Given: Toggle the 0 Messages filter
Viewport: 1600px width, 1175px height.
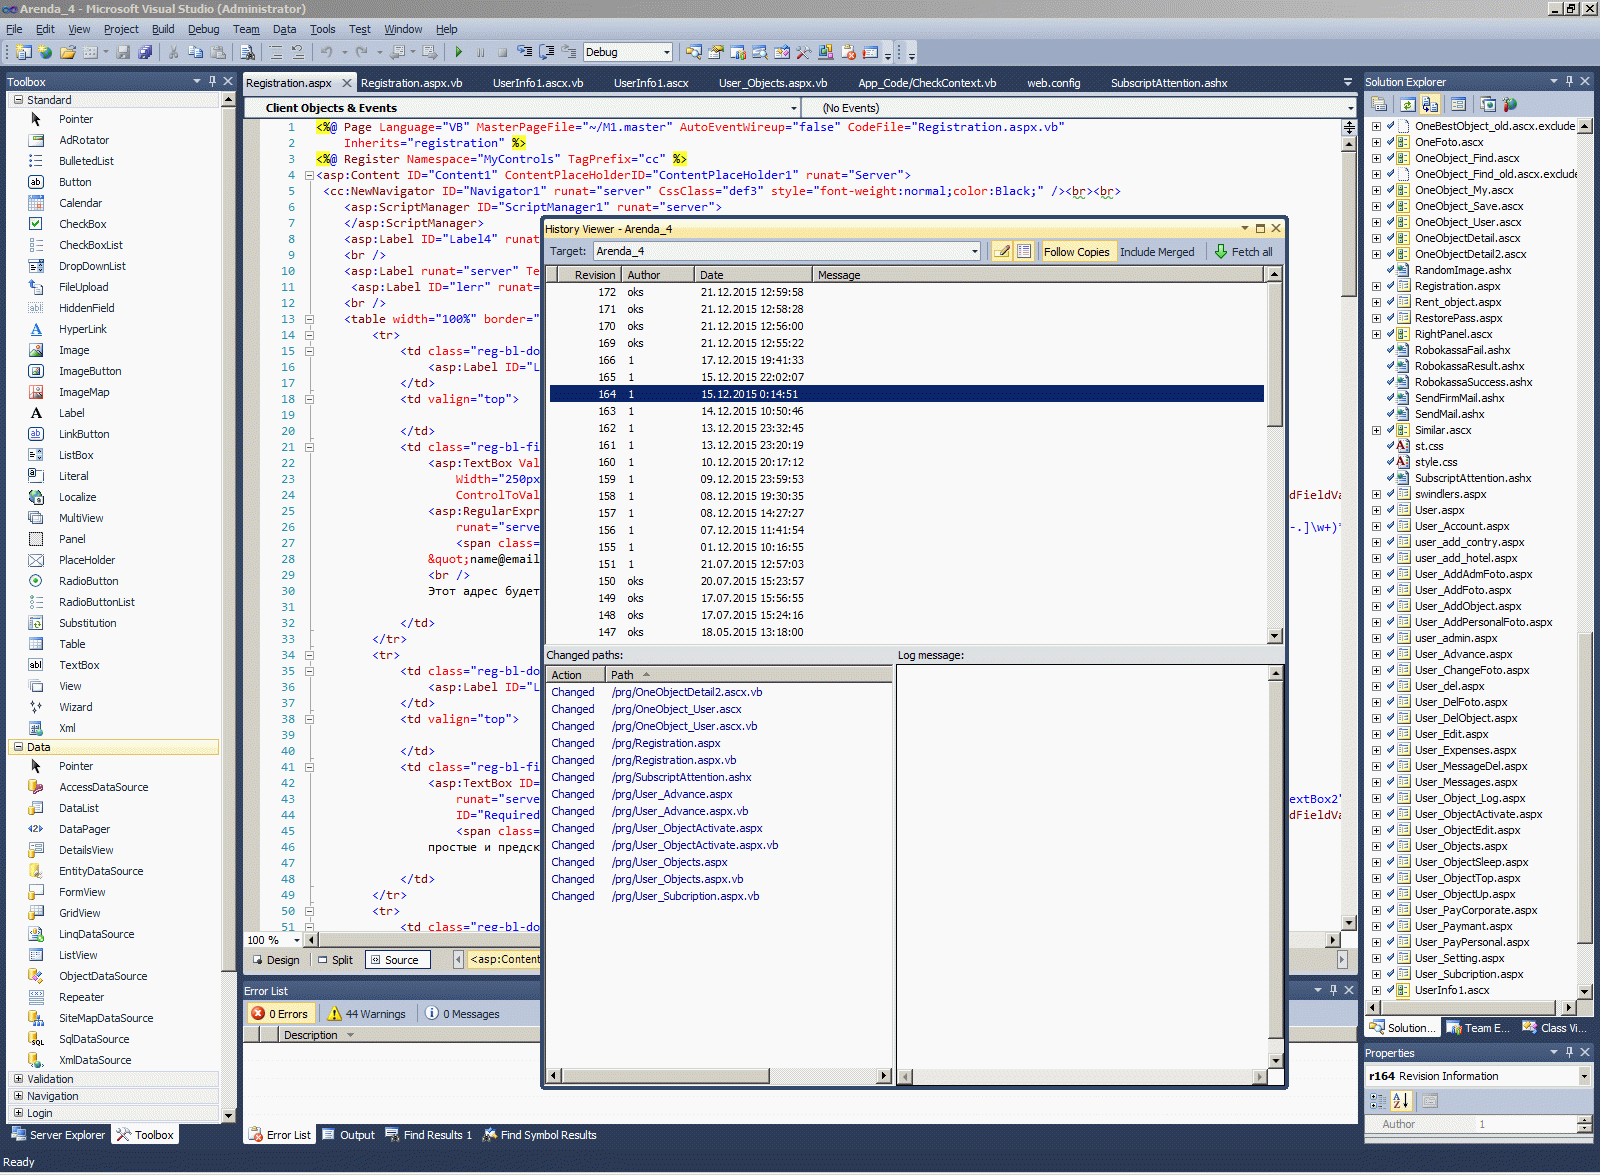Looking at the screenshot, I should click(x=463, y=1014).
